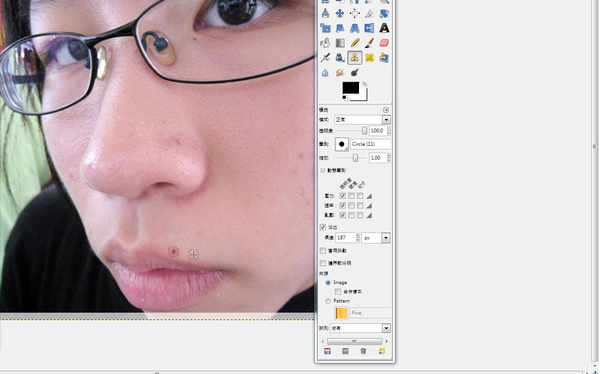The height and width of the screenshot is (374, 600).
Task: Select the Image source radio button
Action: tap(328, 283)
